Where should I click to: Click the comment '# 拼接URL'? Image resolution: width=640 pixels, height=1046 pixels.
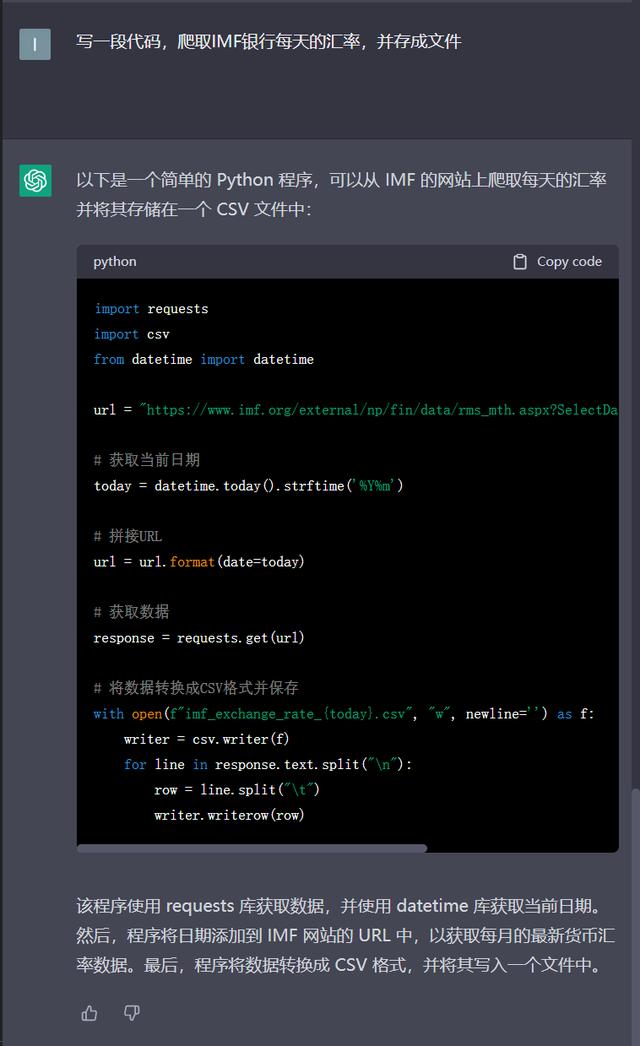[x=127, y=536]
